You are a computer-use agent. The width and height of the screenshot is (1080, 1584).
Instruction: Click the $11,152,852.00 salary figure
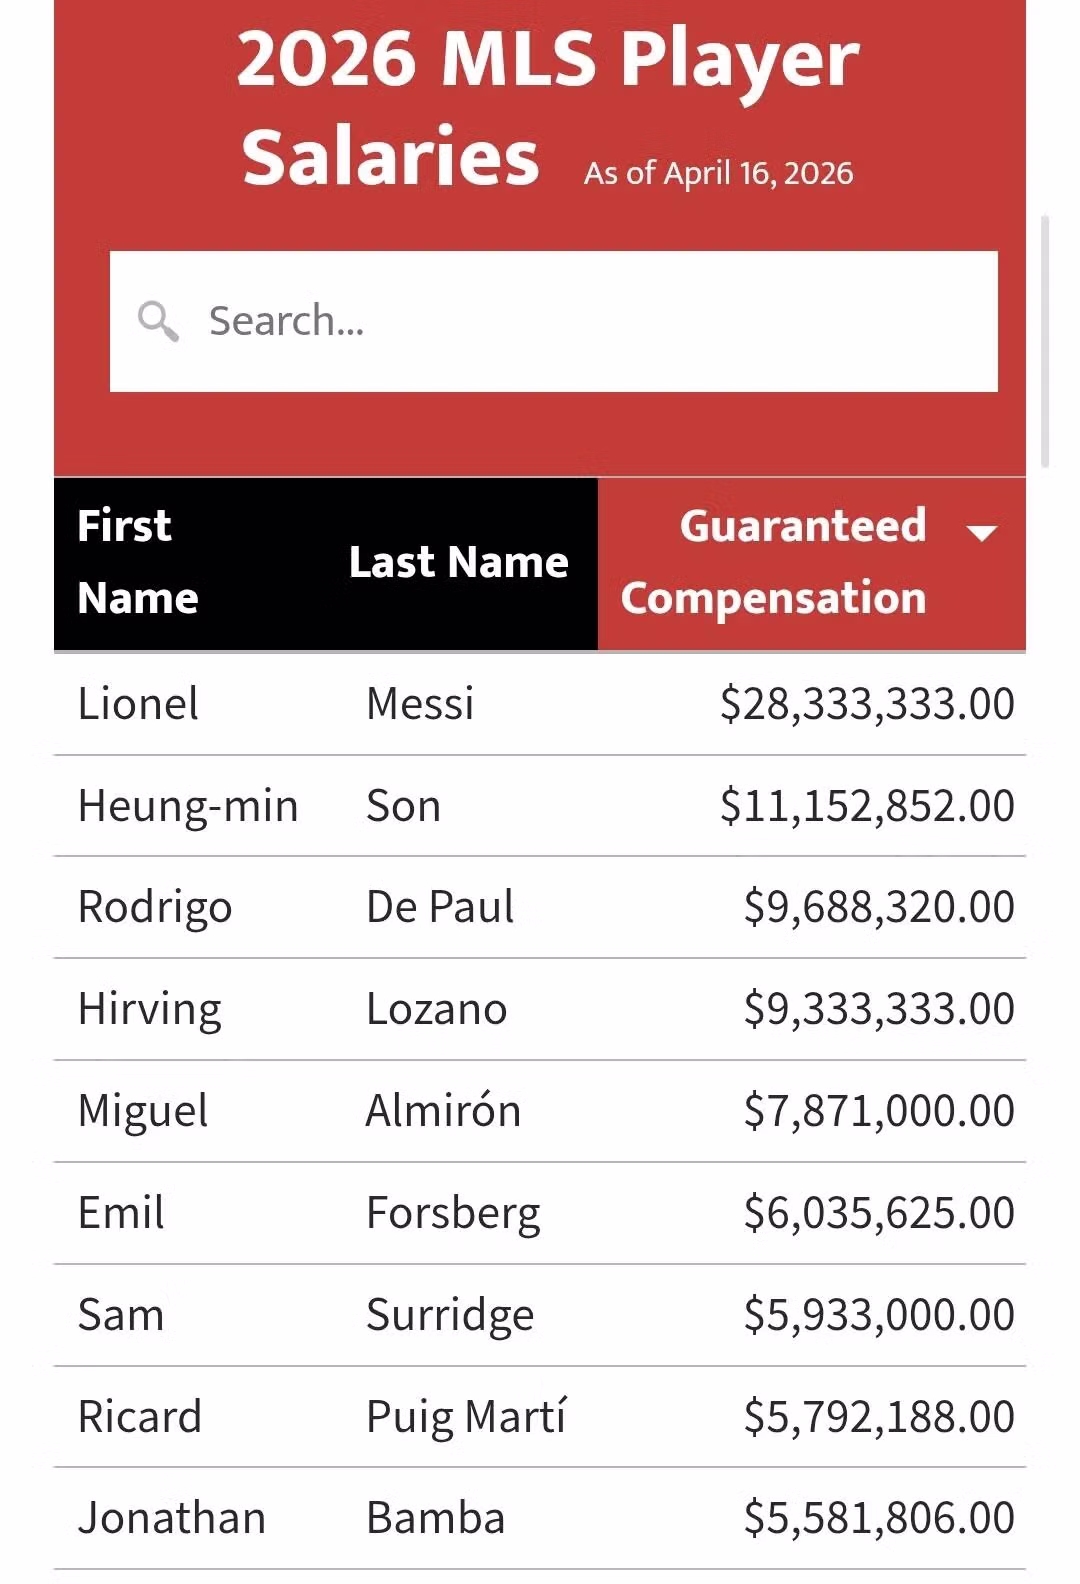[x=867, y=806]
